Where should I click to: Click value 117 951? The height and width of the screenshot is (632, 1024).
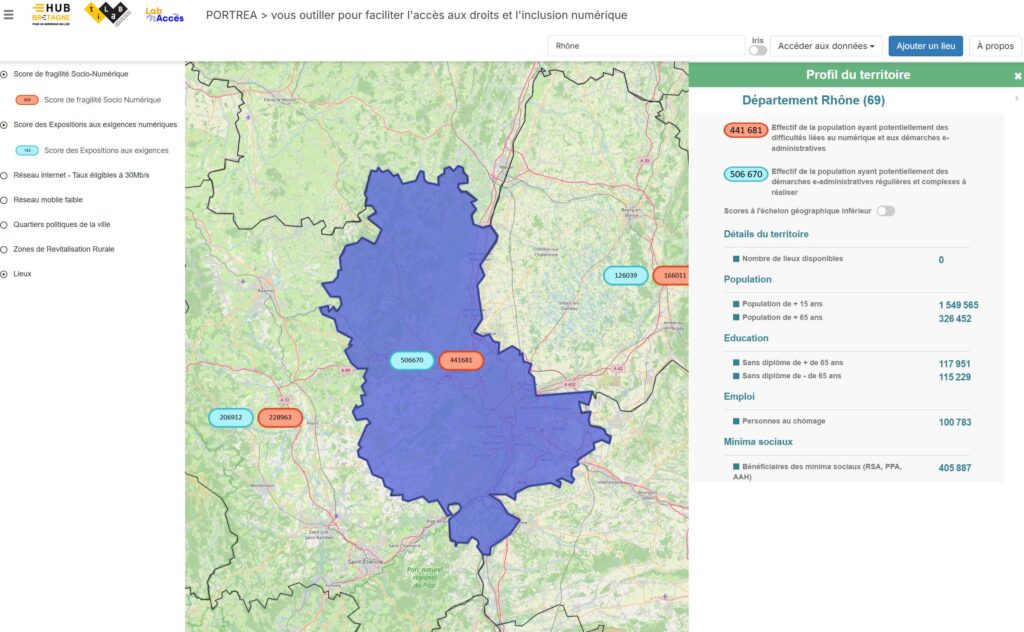[955, 364]
